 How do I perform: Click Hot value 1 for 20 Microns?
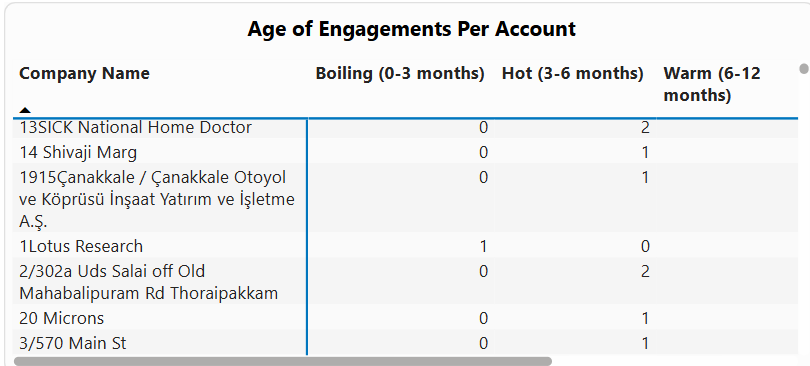pyautogui.click(x=645, y=318)
